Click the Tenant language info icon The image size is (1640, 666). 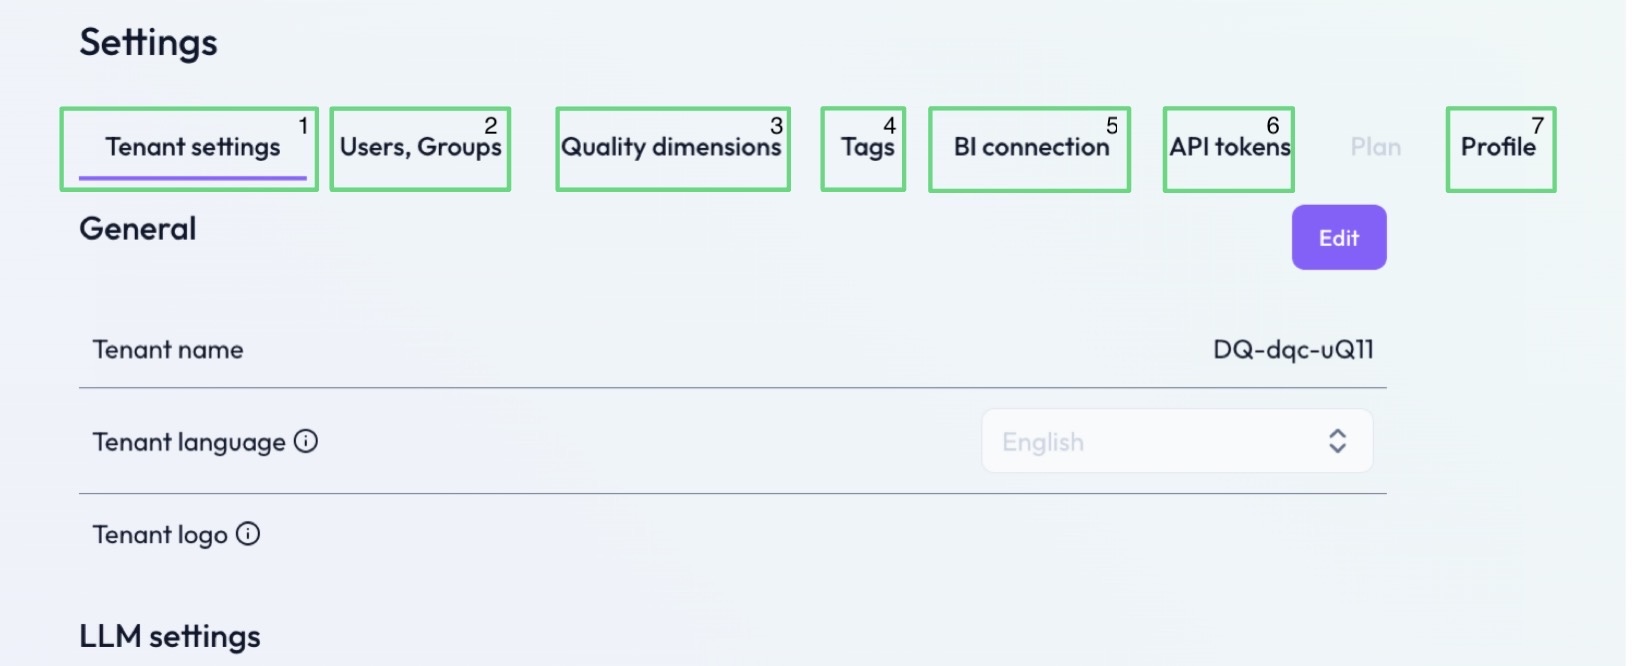point(306,441)
